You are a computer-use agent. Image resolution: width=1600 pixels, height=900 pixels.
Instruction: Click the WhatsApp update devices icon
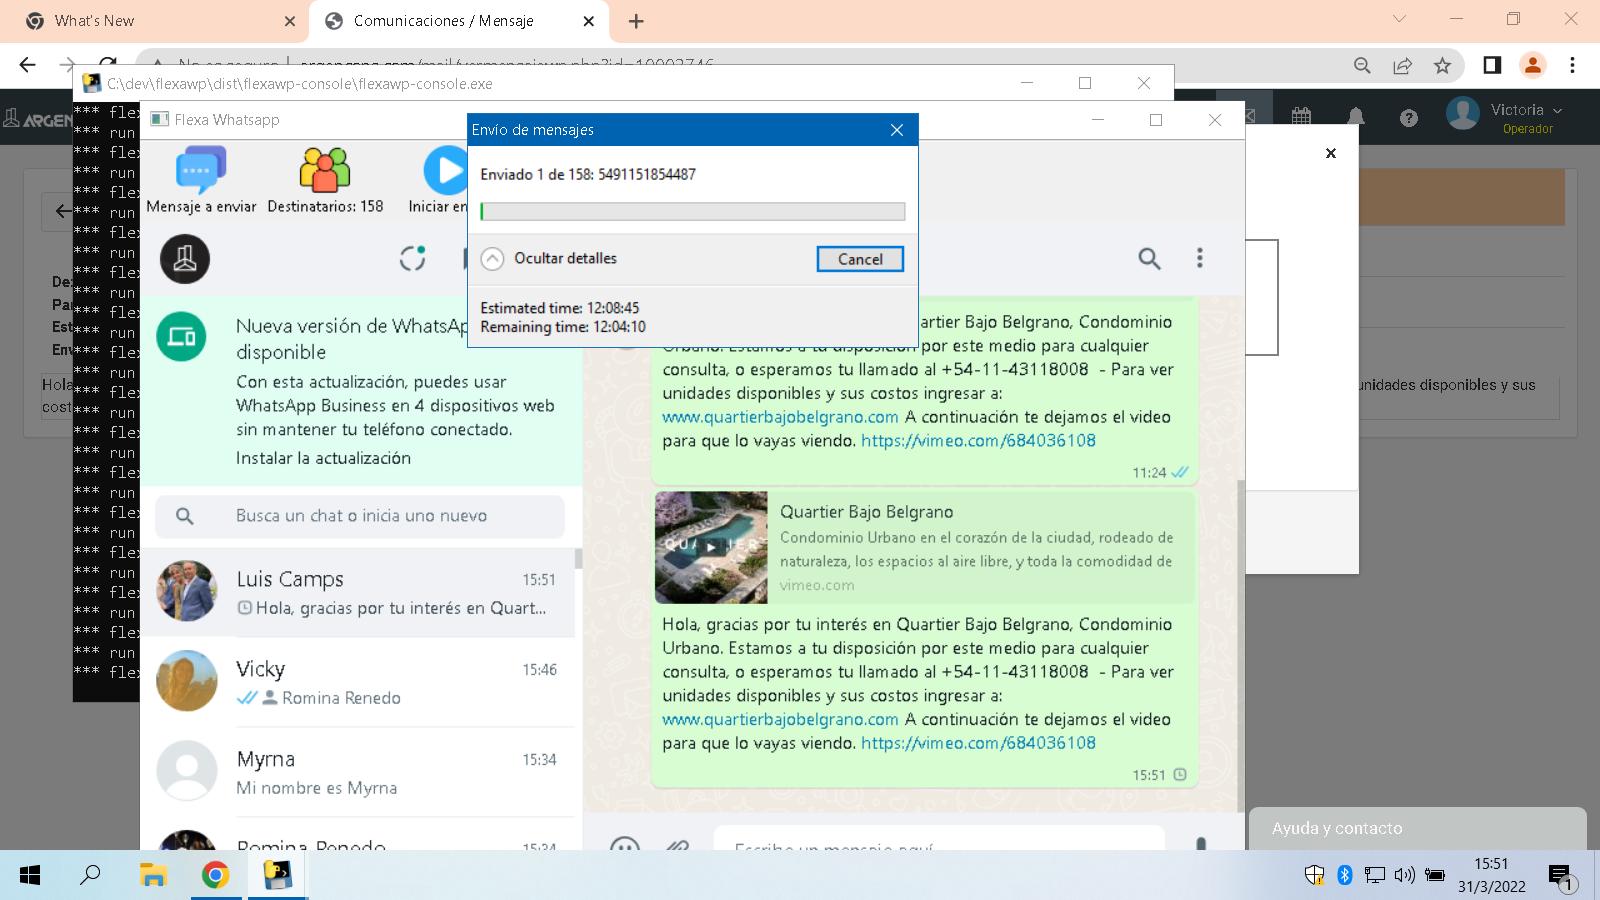click(x=181, y=337)
